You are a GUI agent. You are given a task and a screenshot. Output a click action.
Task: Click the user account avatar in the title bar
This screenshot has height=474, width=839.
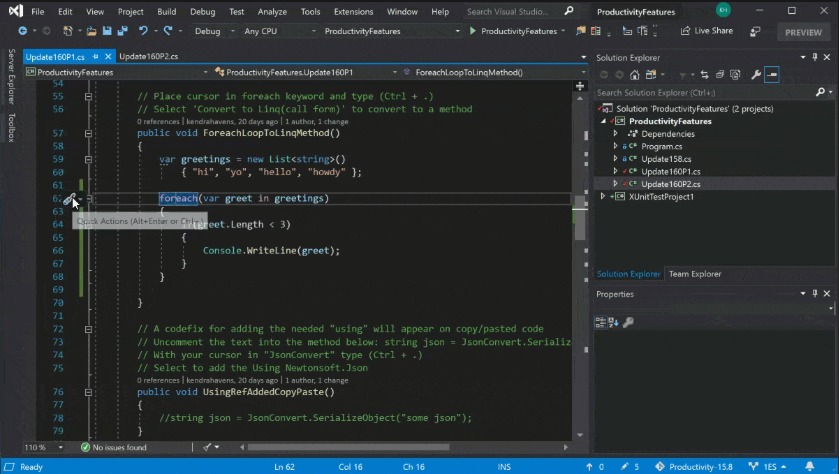click(723, 10)
